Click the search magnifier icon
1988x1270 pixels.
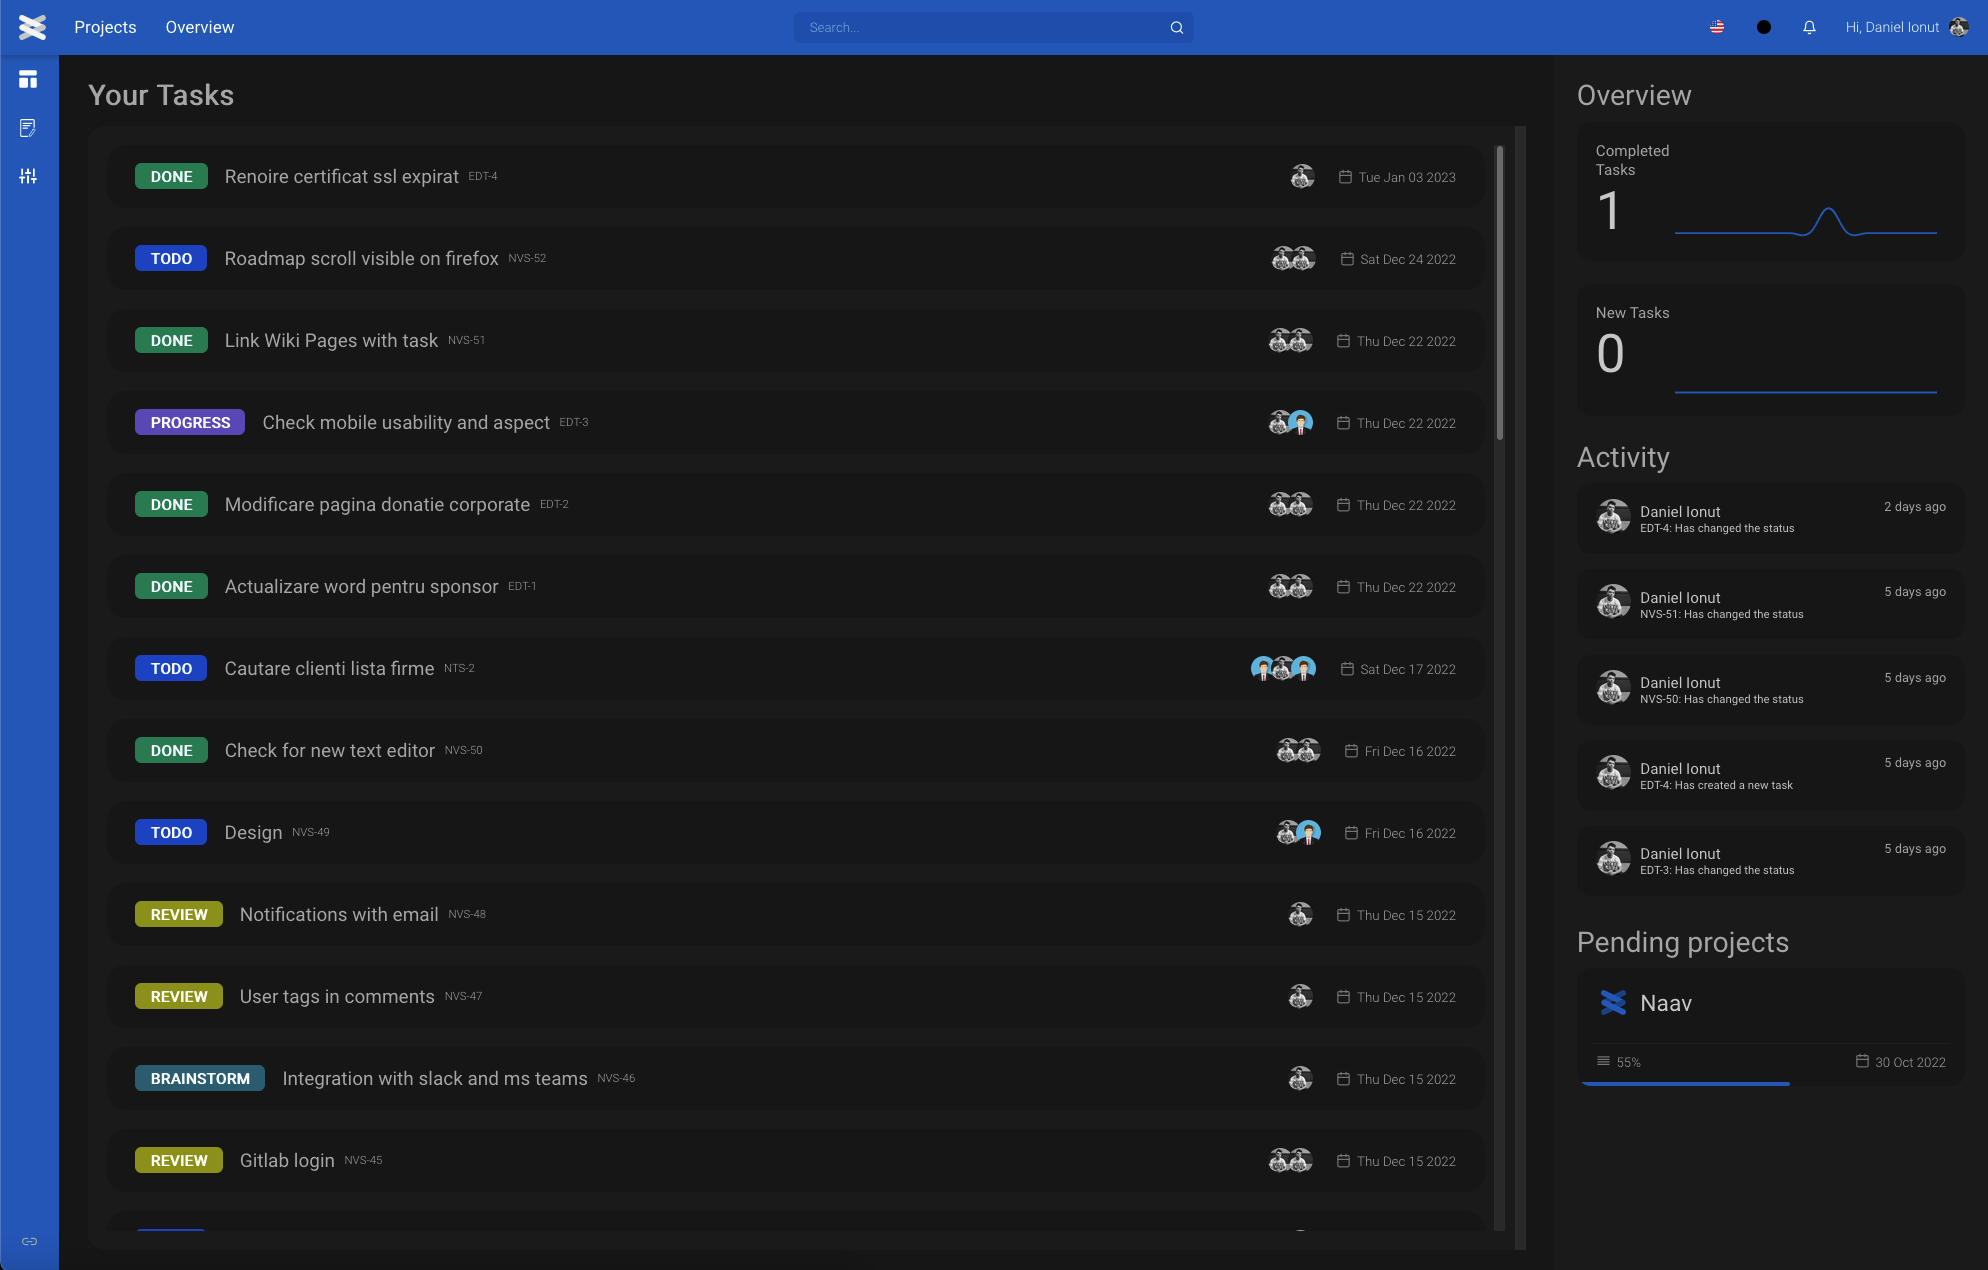coord(1177,27)
